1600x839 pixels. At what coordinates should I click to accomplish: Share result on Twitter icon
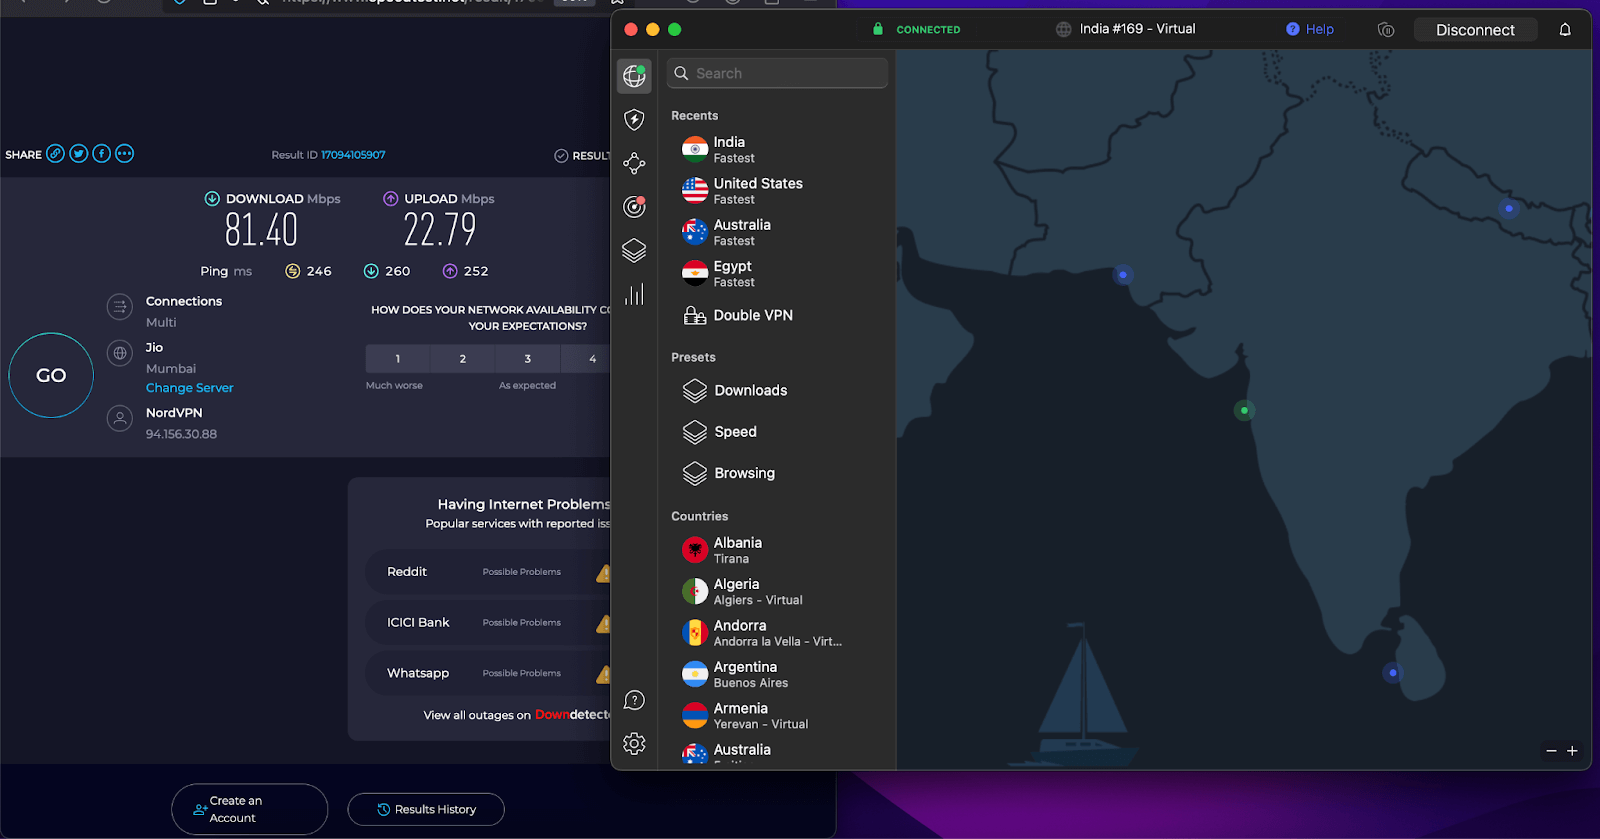coord(78,153)
